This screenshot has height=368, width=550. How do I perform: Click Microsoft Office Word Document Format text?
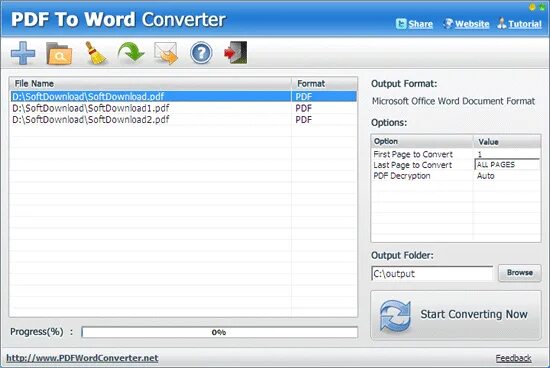(x=453, y=101)
